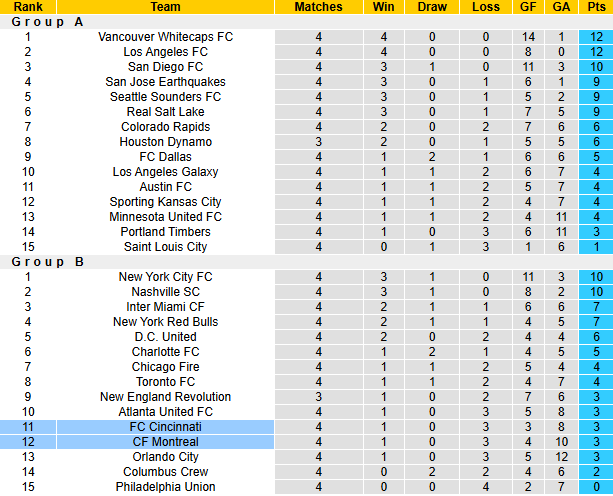
Task: Open the Philadelphia Union team link
Action: click(x=165, y=487)
